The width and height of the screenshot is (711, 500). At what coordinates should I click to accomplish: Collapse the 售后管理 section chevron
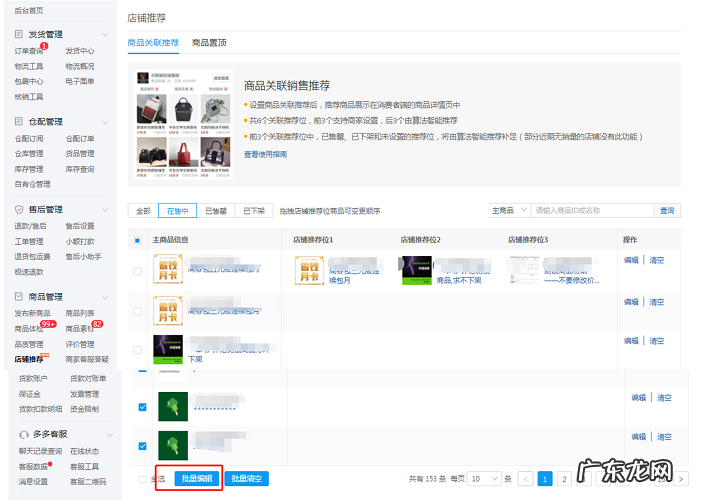105,210
